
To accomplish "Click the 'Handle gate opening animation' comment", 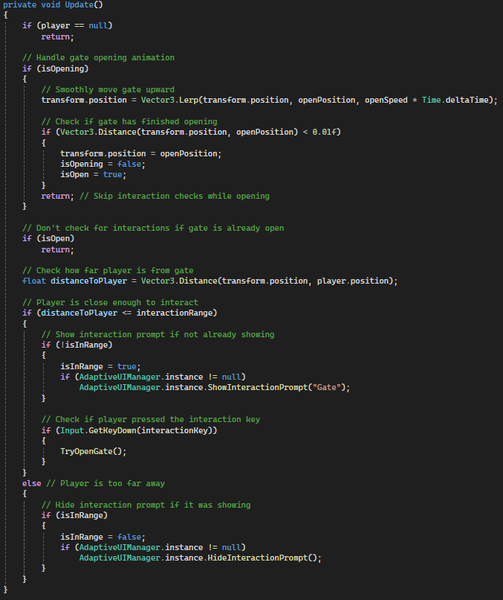I will click(x=98, y=57).
